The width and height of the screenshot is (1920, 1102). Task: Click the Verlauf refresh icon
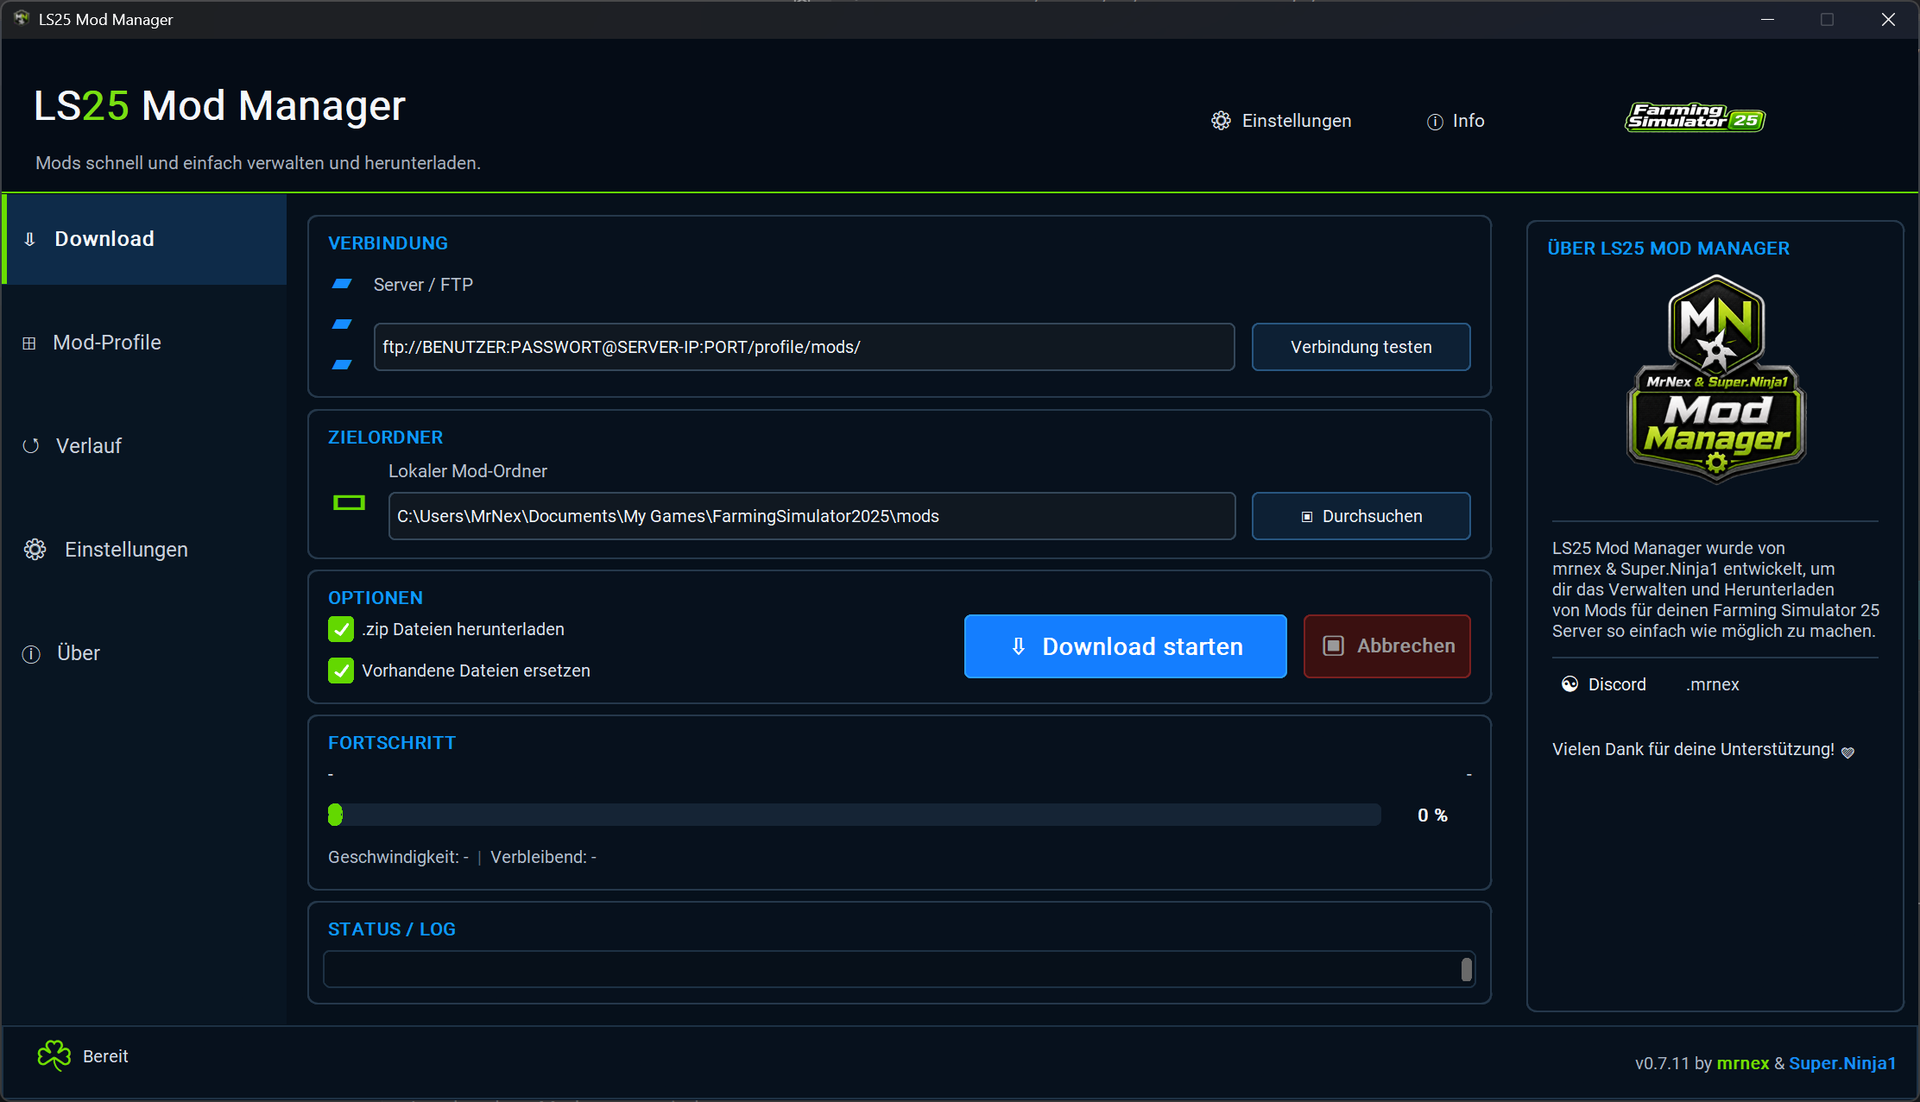click(31, 446)
